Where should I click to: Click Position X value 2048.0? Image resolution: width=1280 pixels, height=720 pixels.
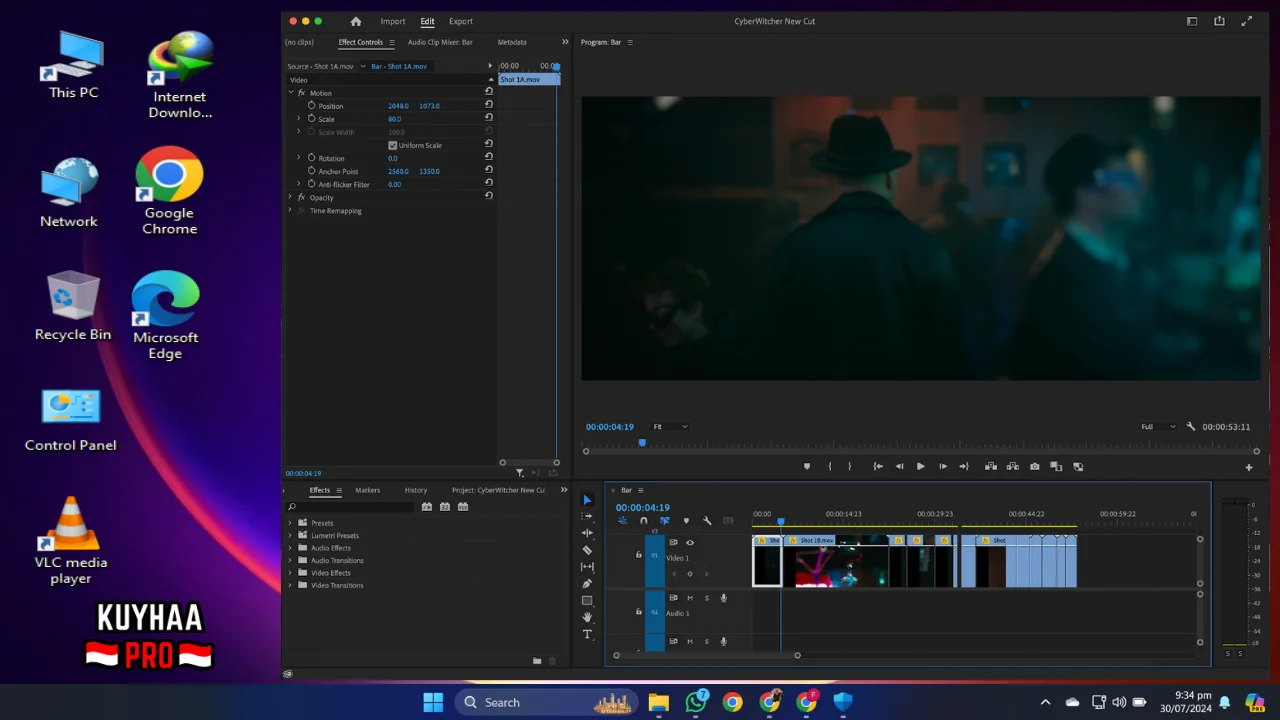tap(398, 106)
